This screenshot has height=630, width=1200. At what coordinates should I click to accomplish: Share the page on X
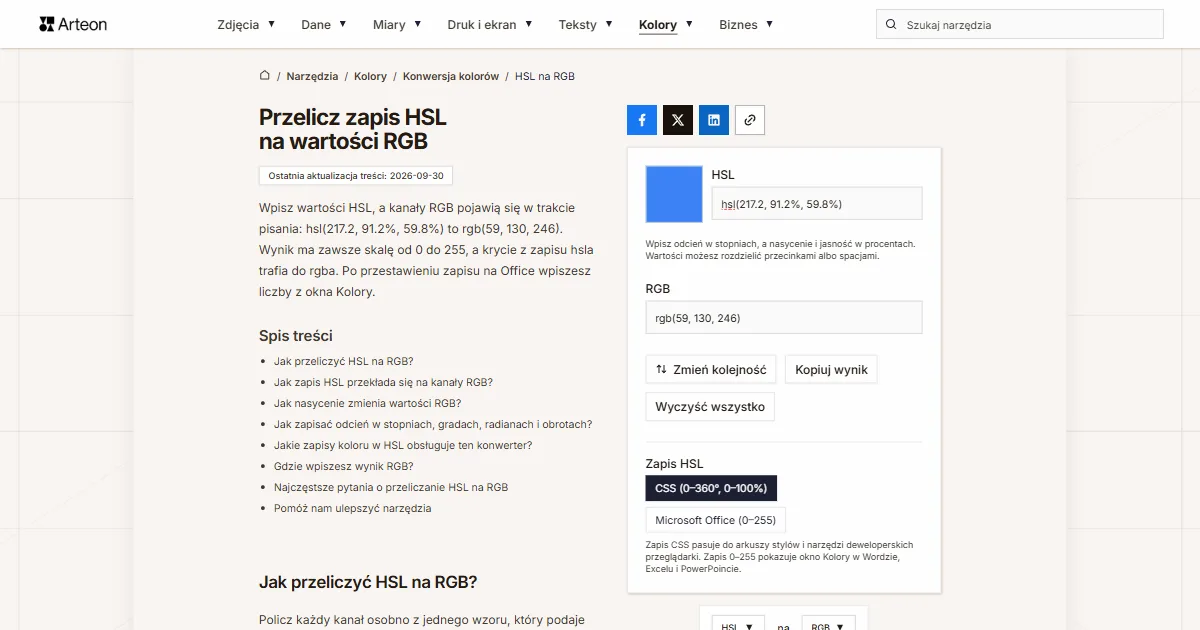678,120
